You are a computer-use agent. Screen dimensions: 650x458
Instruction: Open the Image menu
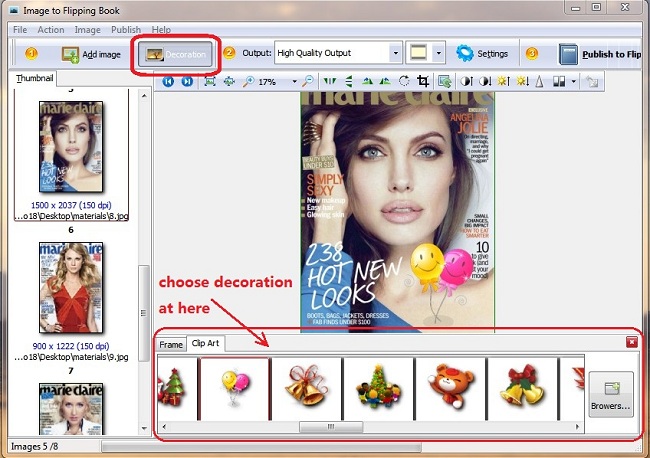[x=87, y=30]
